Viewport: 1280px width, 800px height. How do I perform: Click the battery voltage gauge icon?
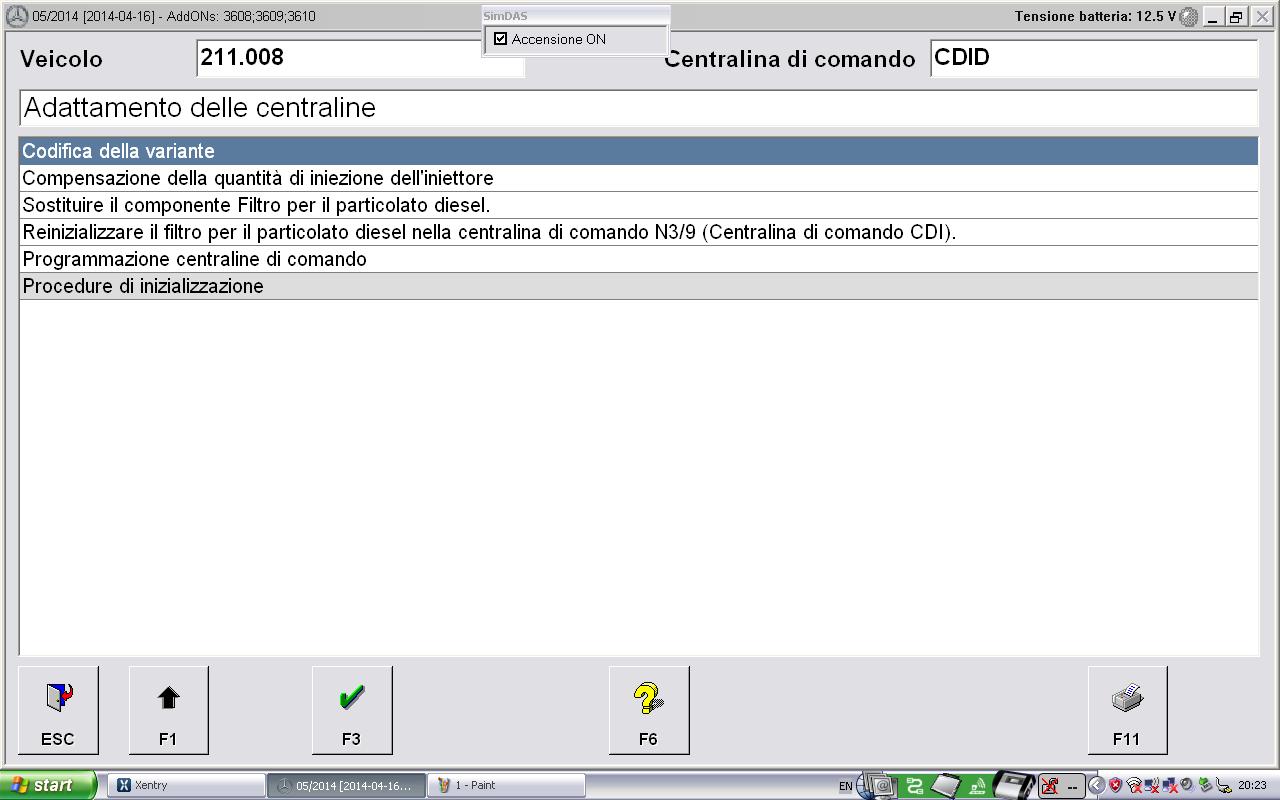[x=1189, y=16]
